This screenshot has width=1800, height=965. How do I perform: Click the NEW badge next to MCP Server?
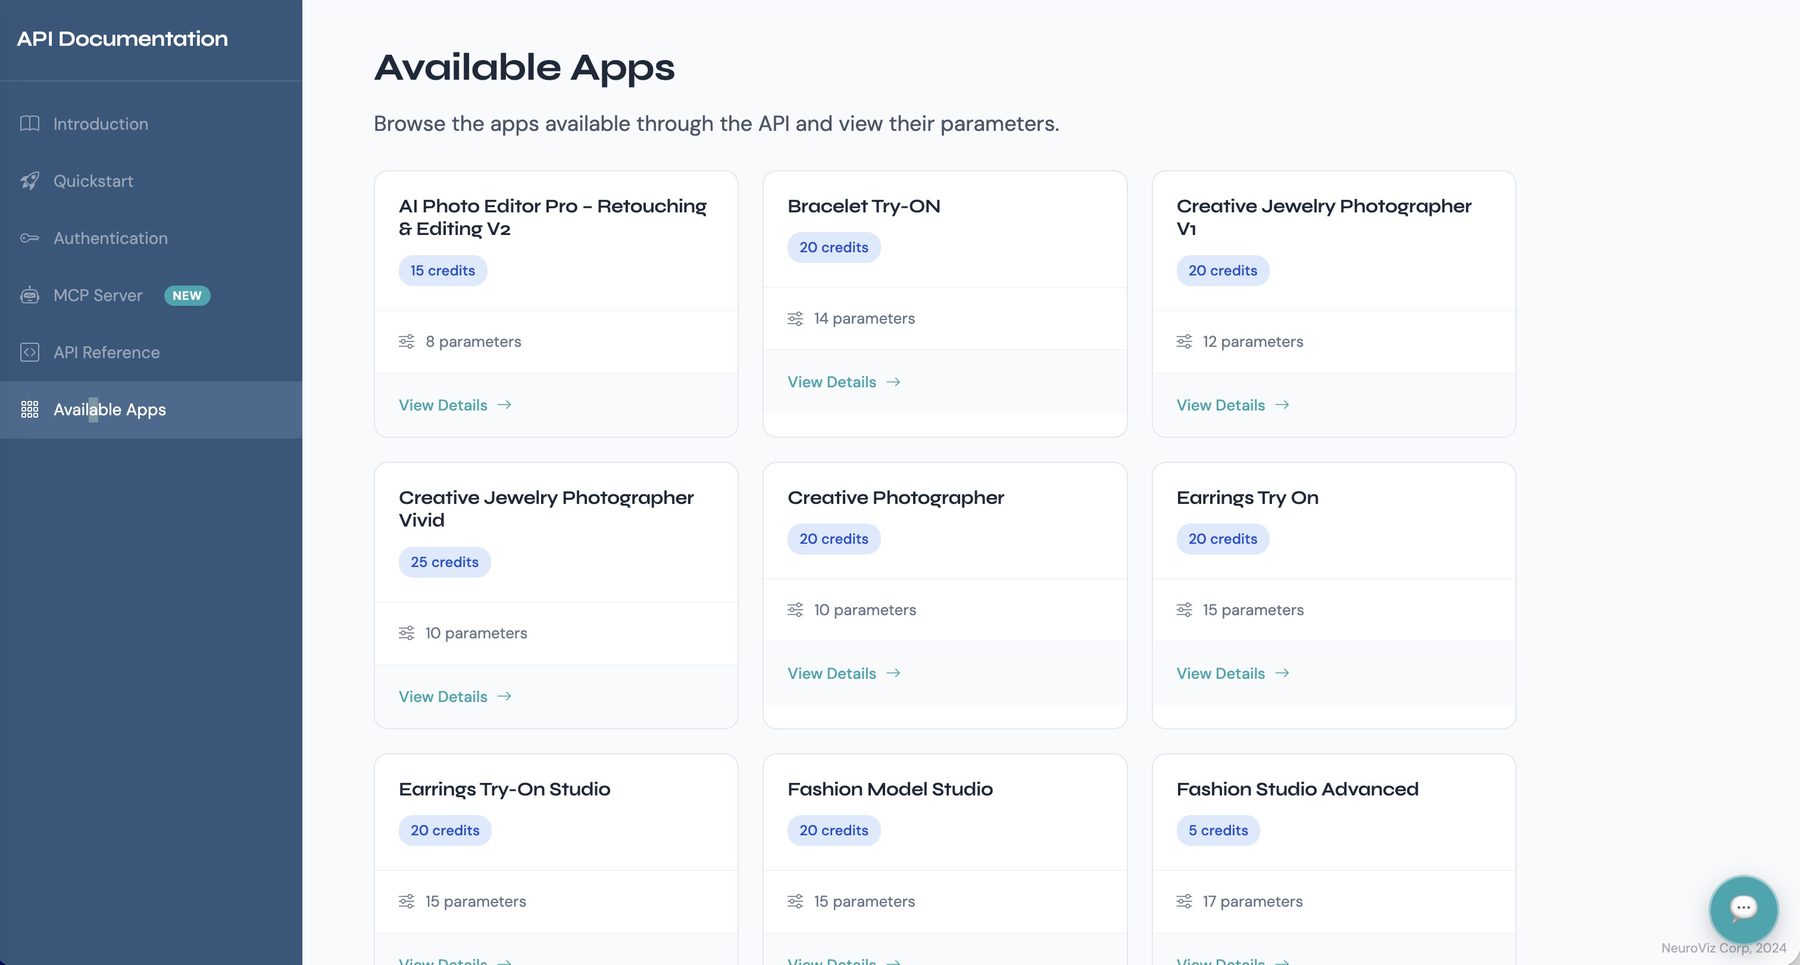pos(187,295)
